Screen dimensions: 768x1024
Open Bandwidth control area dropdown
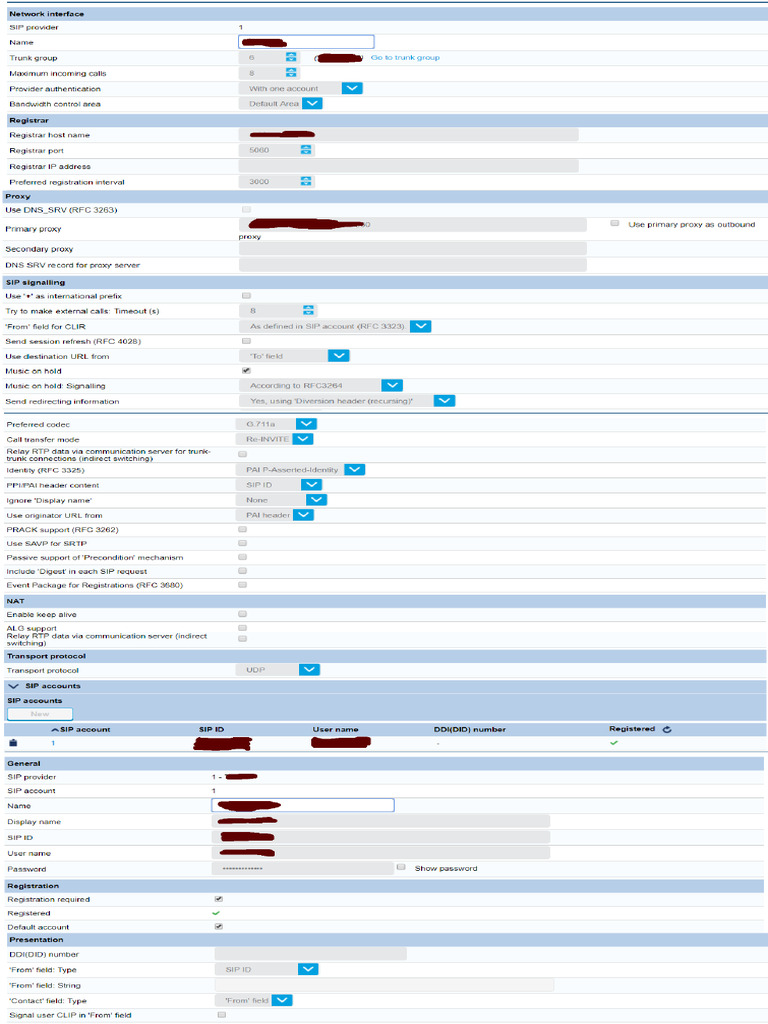pos(312,103)
